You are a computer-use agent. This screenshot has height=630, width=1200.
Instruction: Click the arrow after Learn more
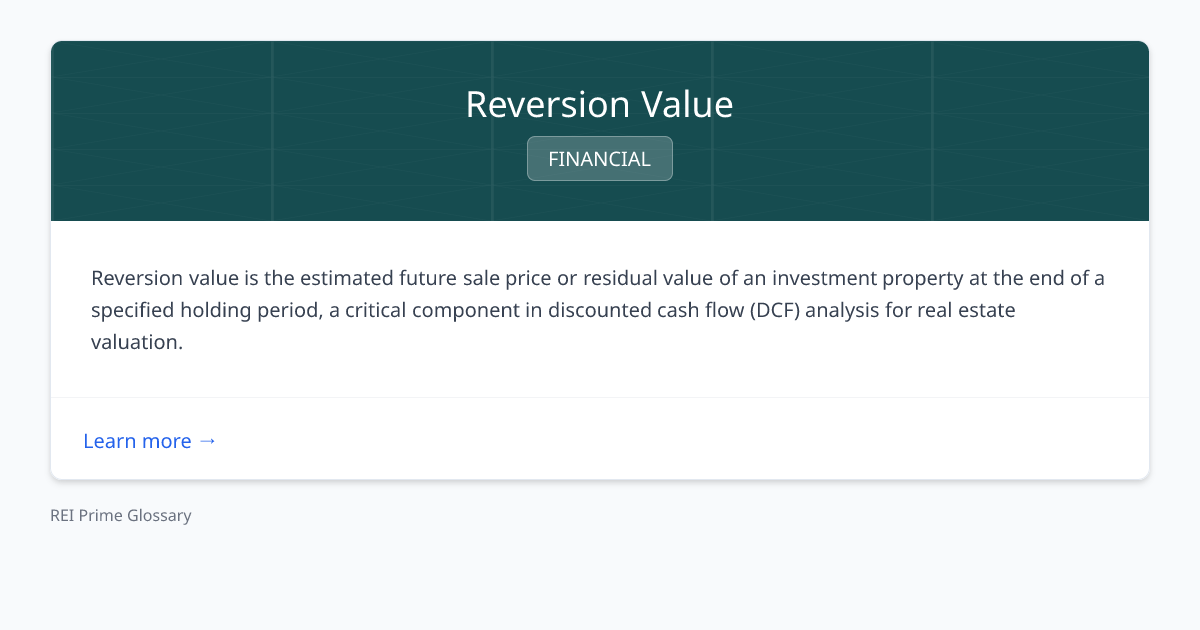(208, 441)
